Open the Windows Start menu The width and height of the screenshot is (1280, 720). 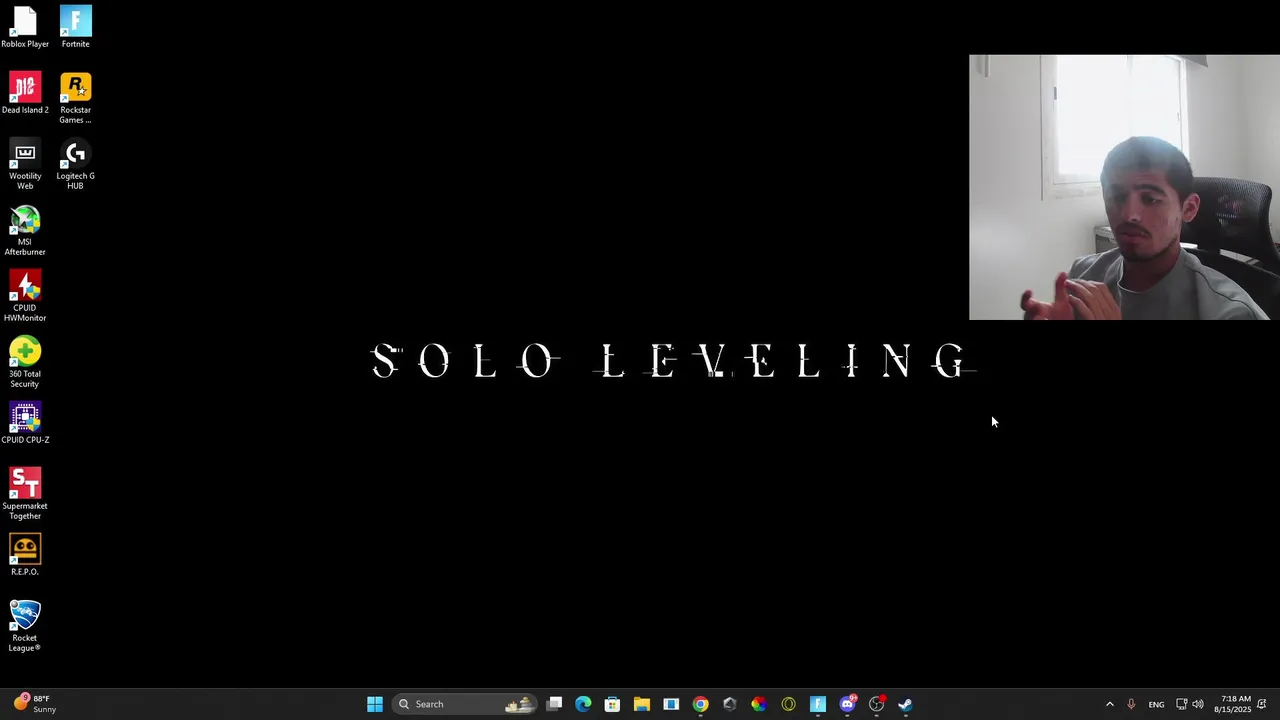coord(375,704)
